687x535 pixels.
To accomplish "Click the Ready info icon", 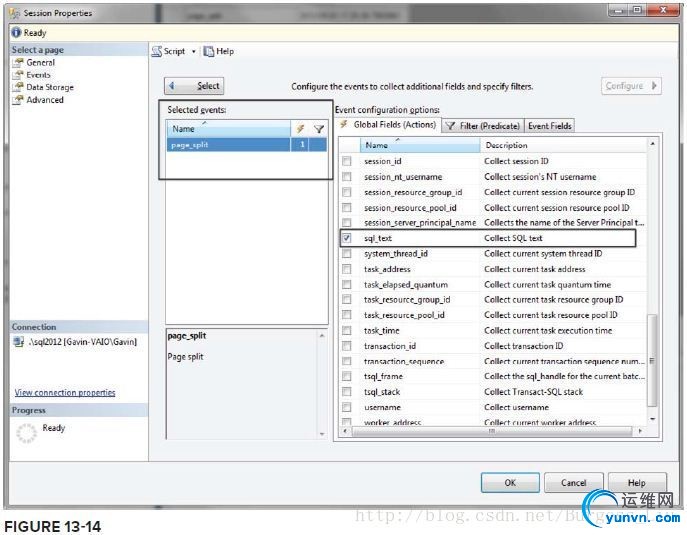I will point(16,32).
